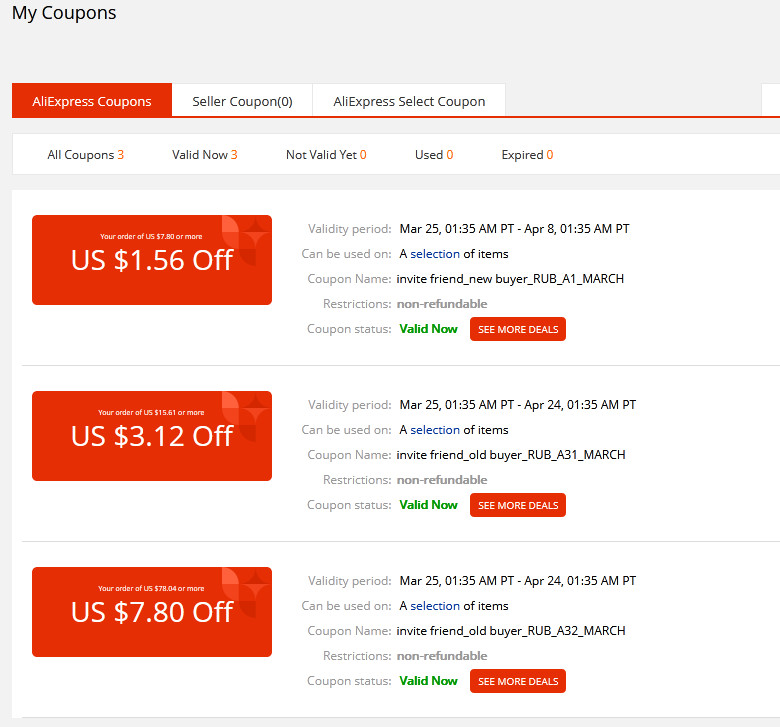
Task: Show Valid Now coupons
Action: (204, 155)
